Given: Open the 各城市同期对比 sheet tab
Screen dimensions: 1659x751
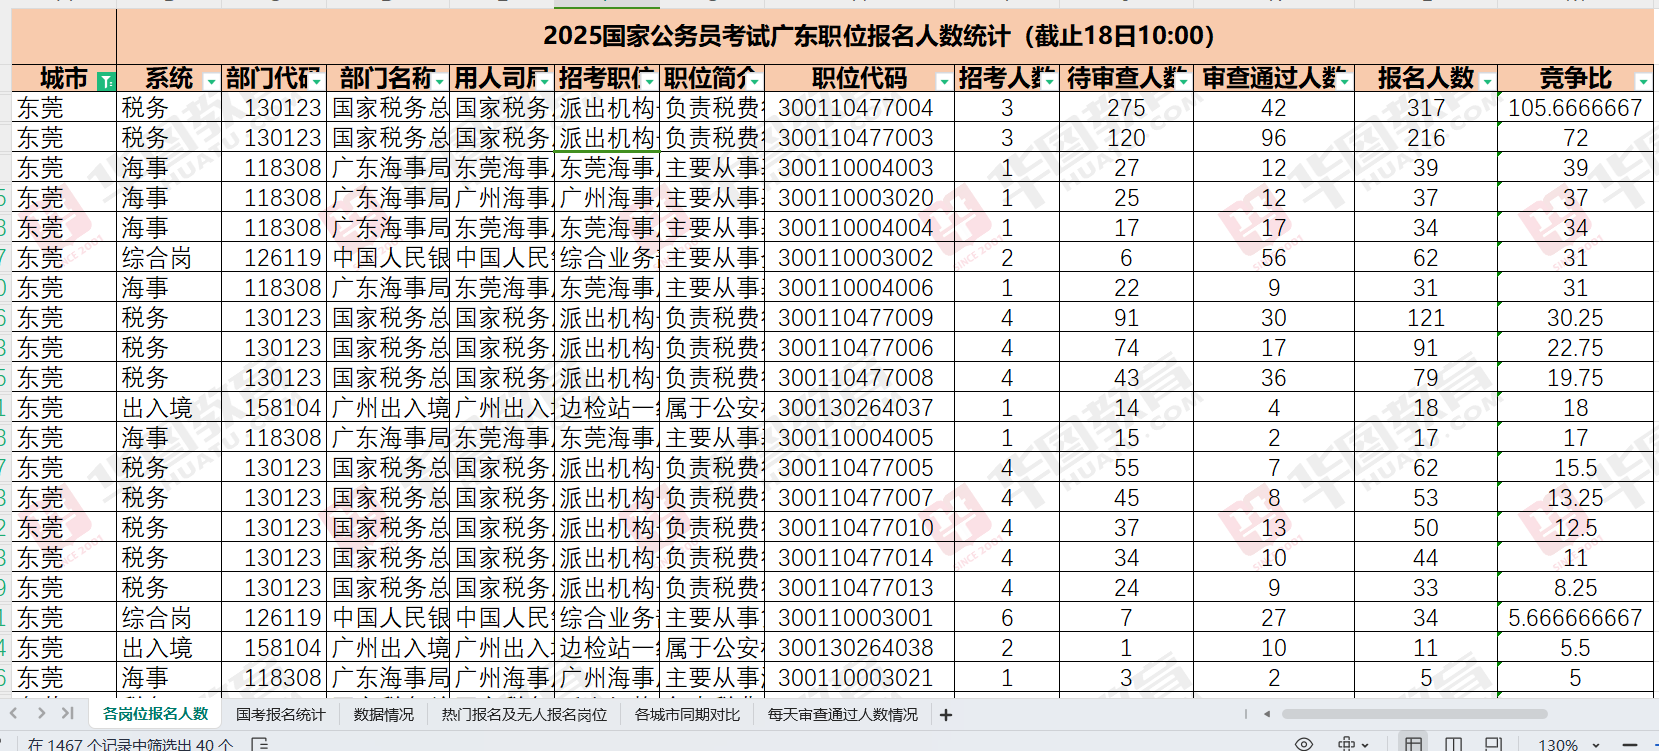Looking at the screenshot, I should point(688,714).
